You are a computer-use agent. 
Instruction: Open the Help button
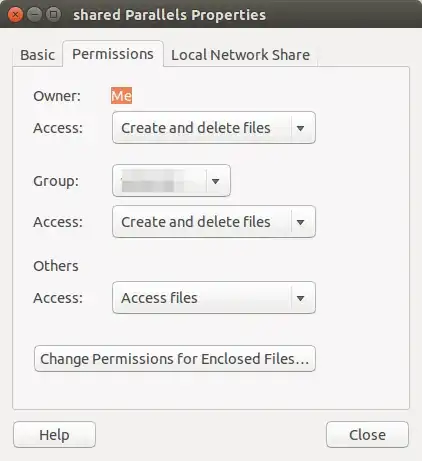tap(54, 435)
